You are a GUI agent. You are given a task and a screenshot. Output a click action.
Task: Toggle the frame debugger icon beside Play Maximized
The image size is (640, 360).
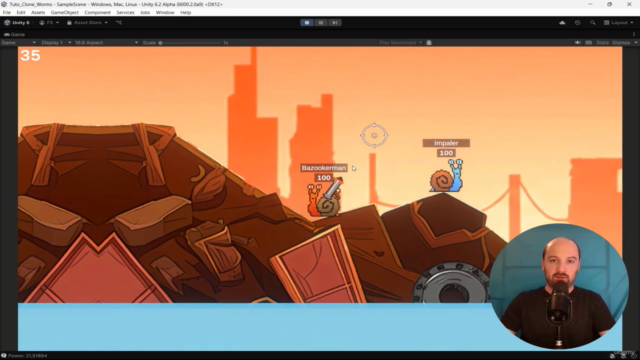click(x=429, y=42)
